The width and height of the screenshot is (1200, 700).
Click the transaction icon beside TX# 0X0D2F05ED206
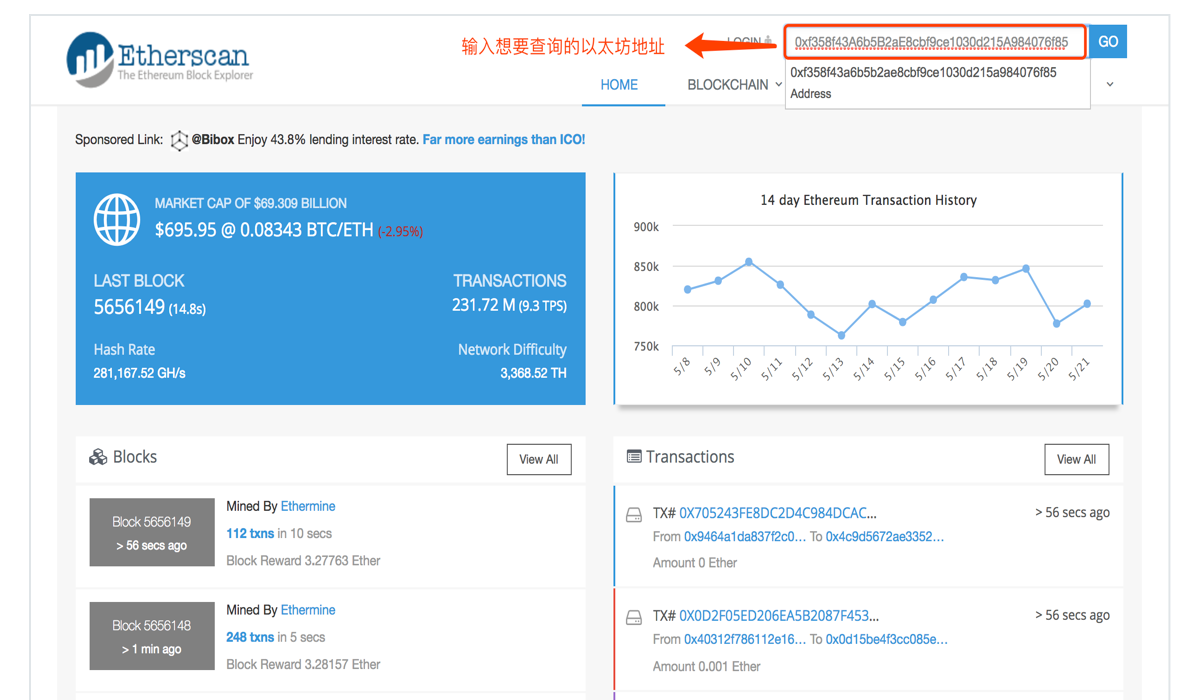634,617
